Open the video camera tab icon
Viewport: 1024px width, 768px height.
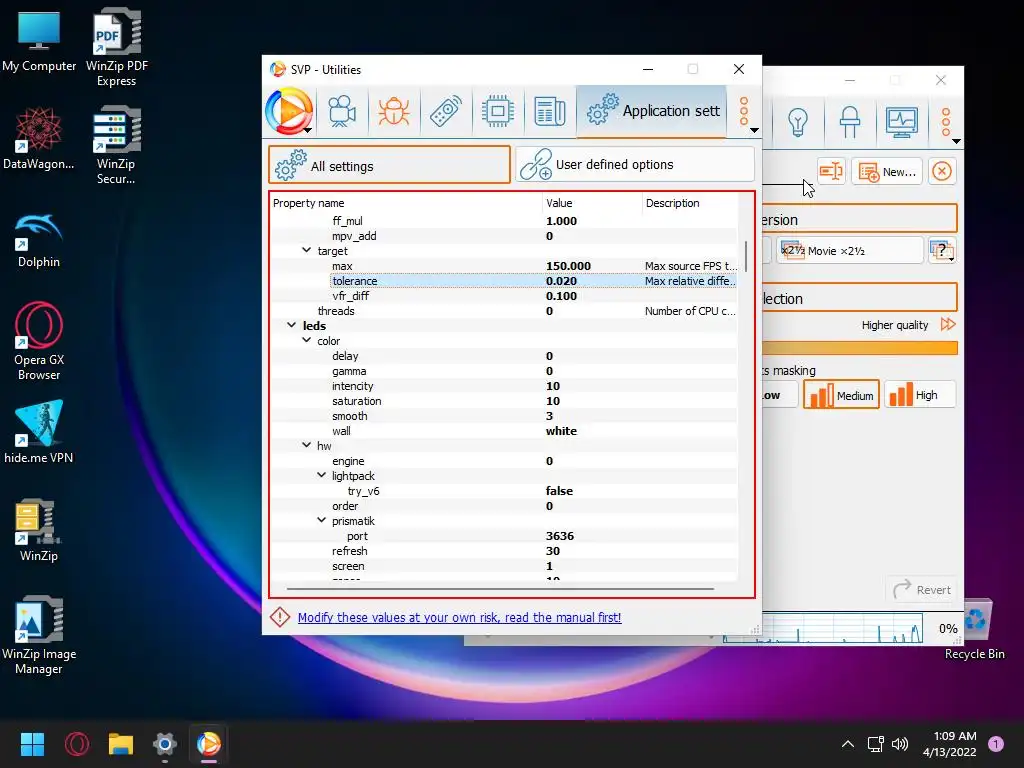point(342,112)
